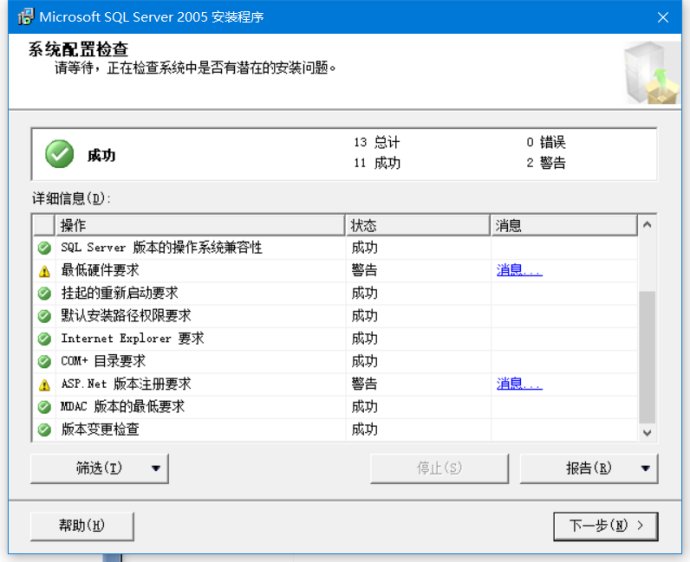Click the SQL Server setup title bar icon
The height and width of the screenshot is (562, 690).
point(26,17)
